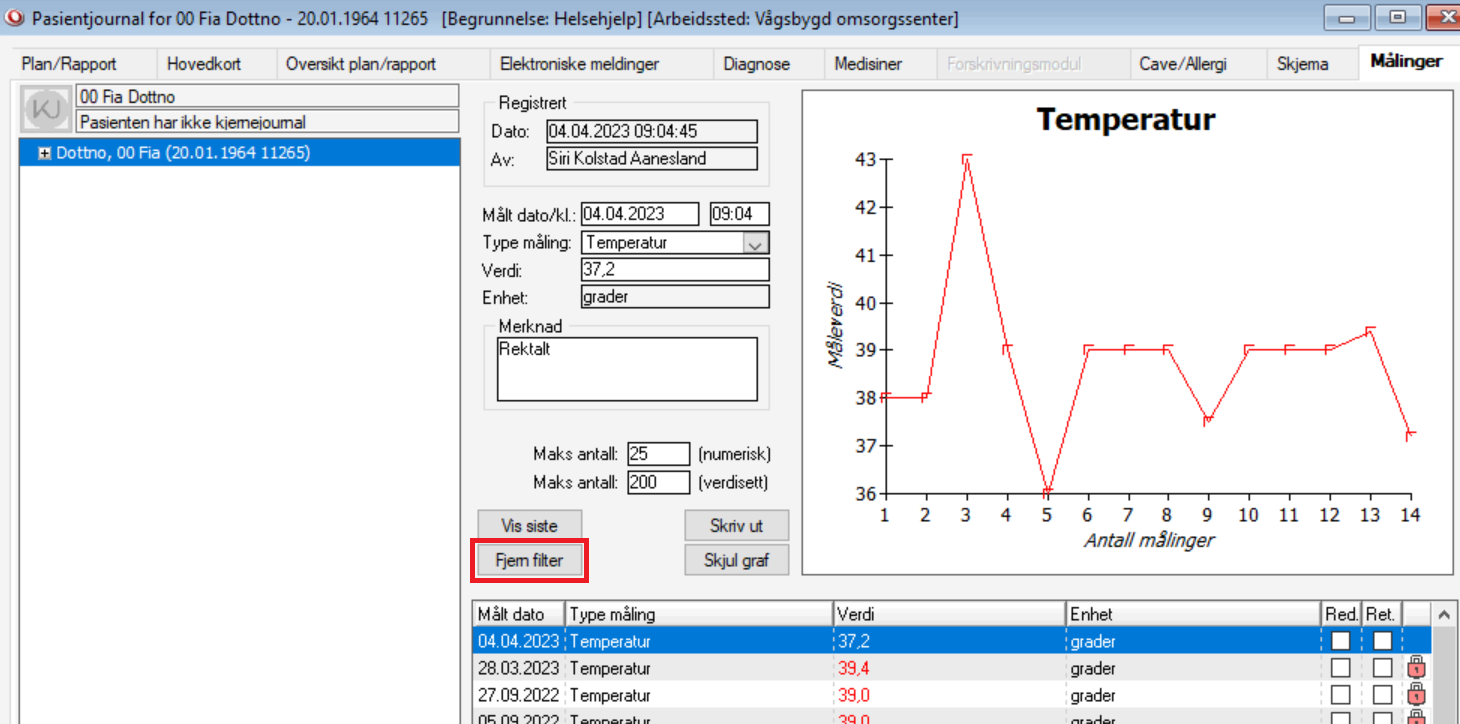Click the Vis siste button

[x=529, y=525]
